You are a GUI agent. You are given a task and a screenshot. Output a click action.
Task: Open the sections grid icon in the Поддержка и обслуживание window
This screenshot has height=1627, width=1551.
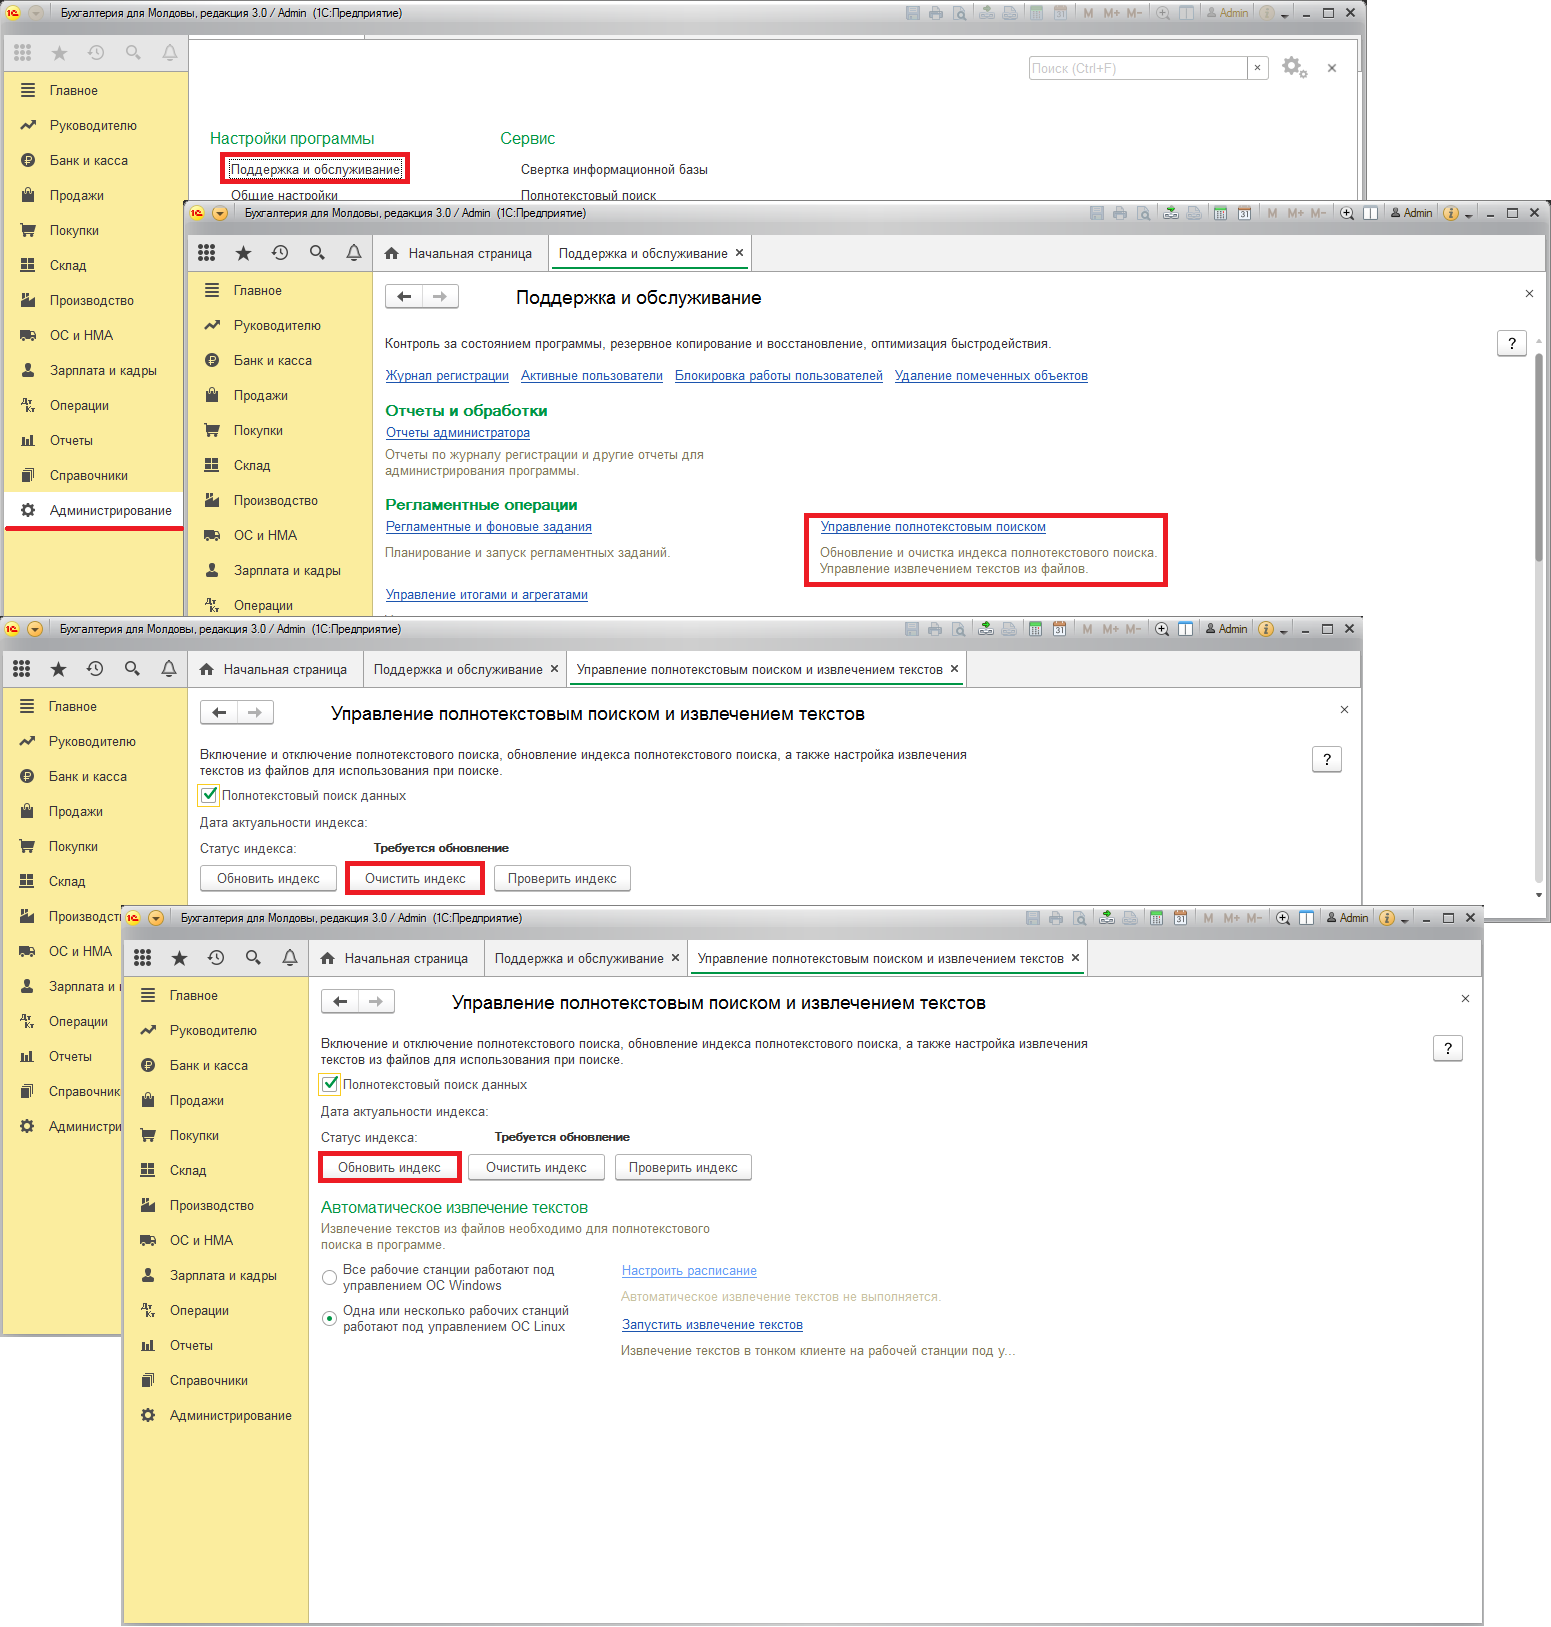coord(206,253)
